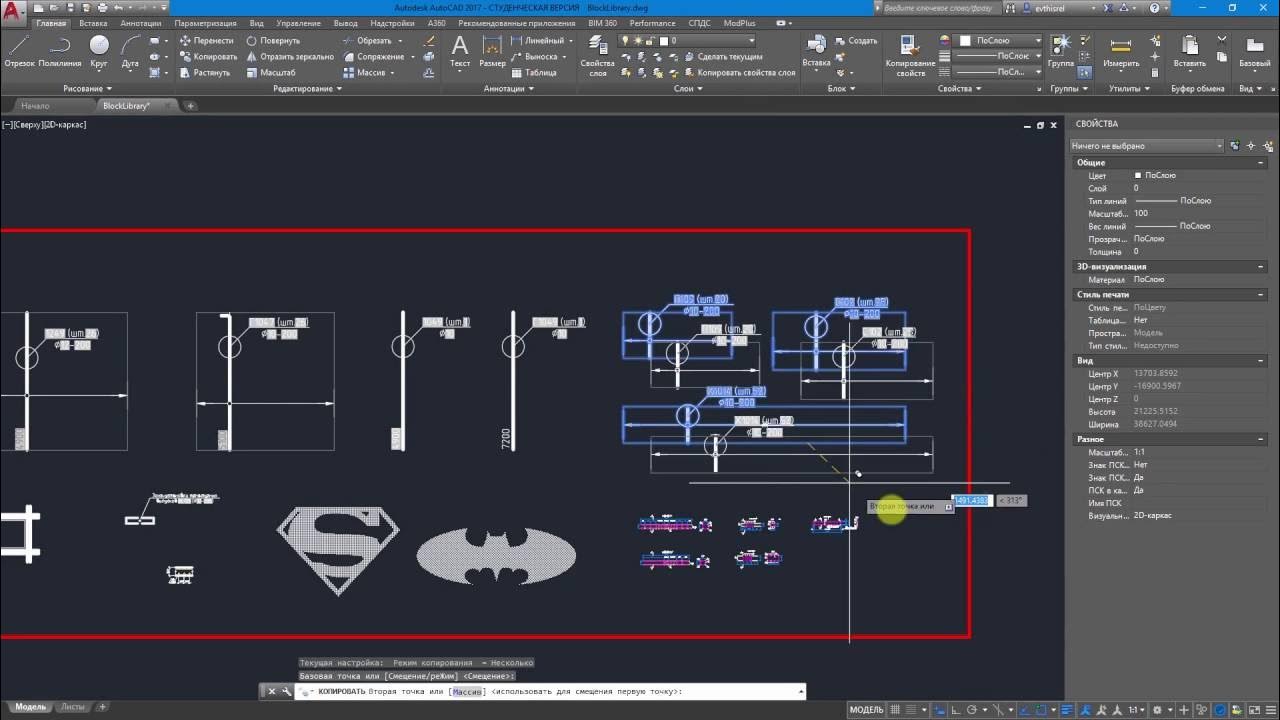
Task: Click the Повернуть rotate tool
Action: click(273, 41)
